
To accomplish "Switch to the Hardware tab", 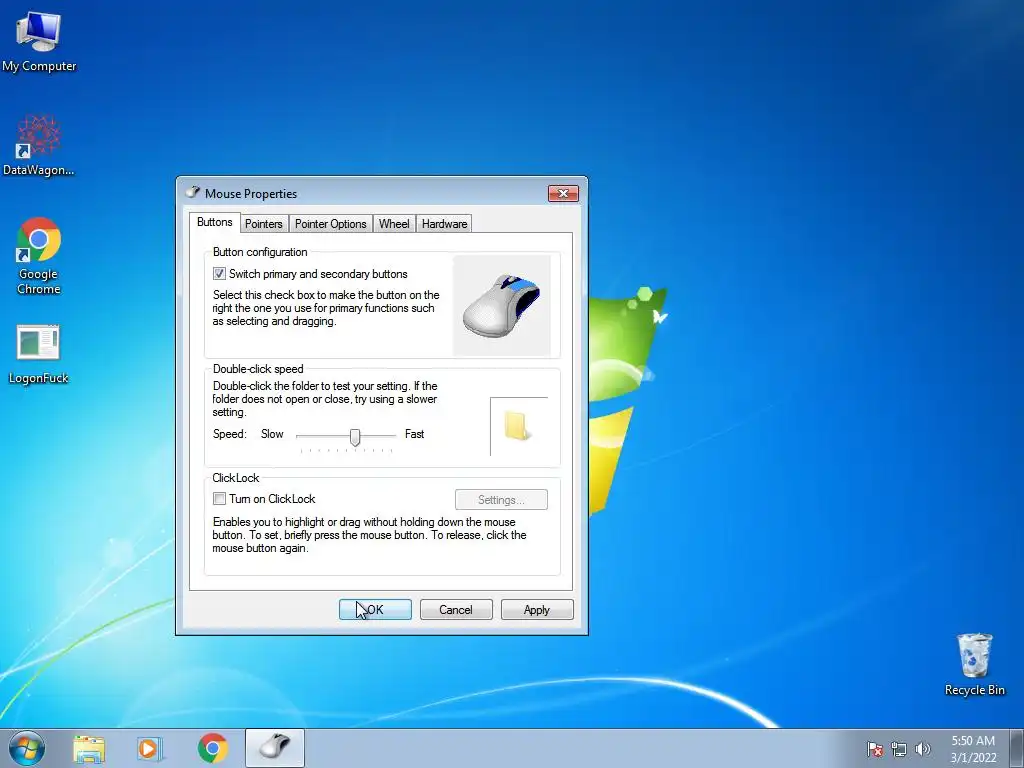I will 444,224.
